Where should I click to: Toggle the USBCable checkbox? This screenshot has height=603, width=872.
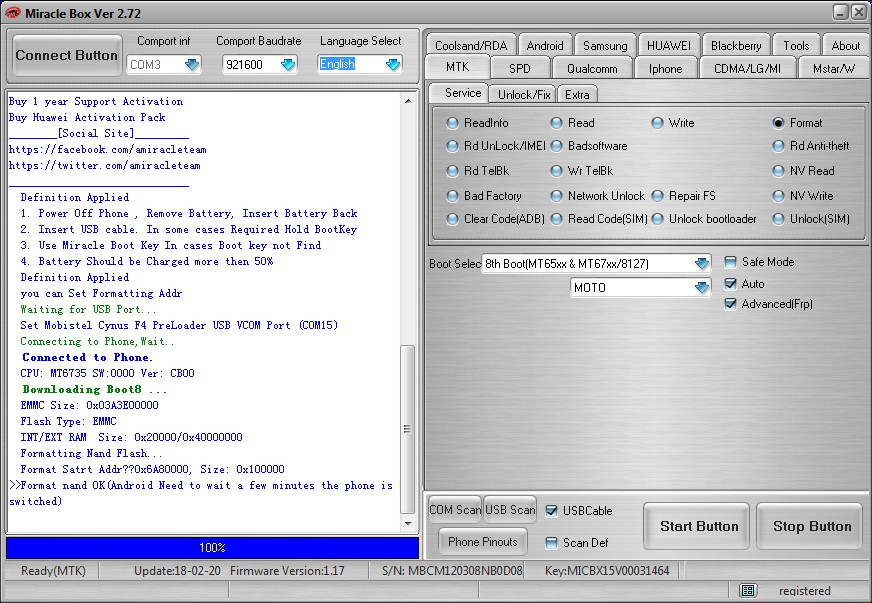(x=551, y=511)
